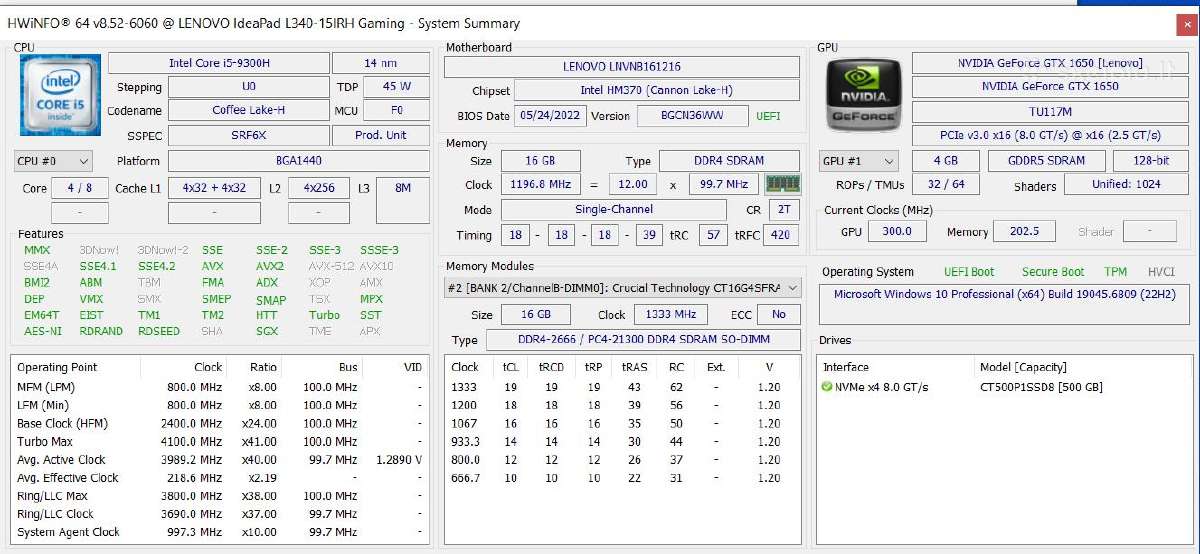Click the SSPEC value SRF6X
Image resolution: width=1200 pixels, height=554 pixels.
249,136
